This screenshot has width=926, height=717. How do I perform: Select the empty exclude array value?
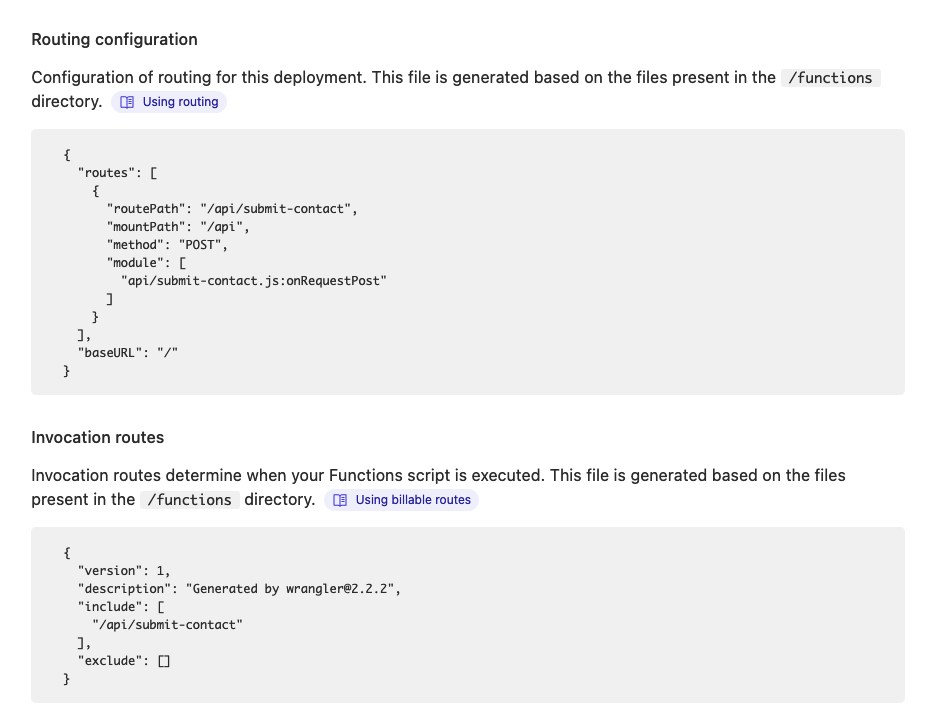pyautogui.click(x=163, y=660)
